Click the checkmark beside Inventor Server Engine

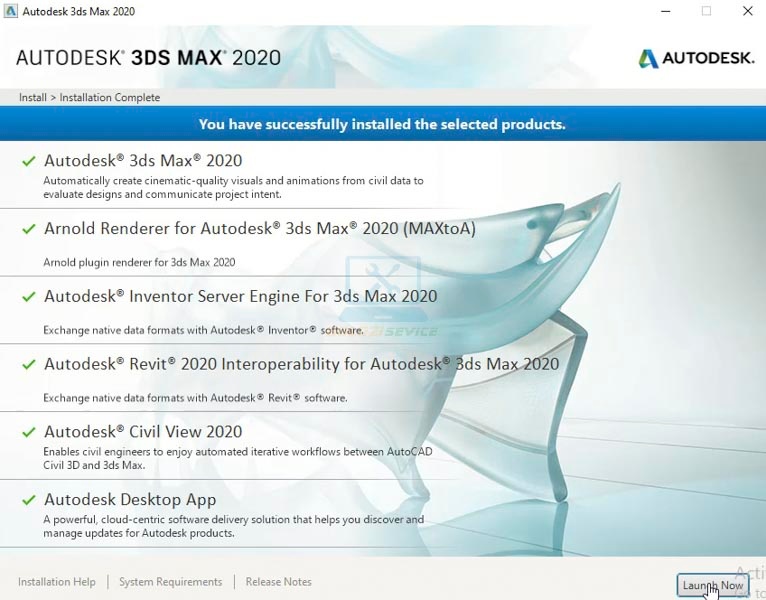(x=29, y=297)
